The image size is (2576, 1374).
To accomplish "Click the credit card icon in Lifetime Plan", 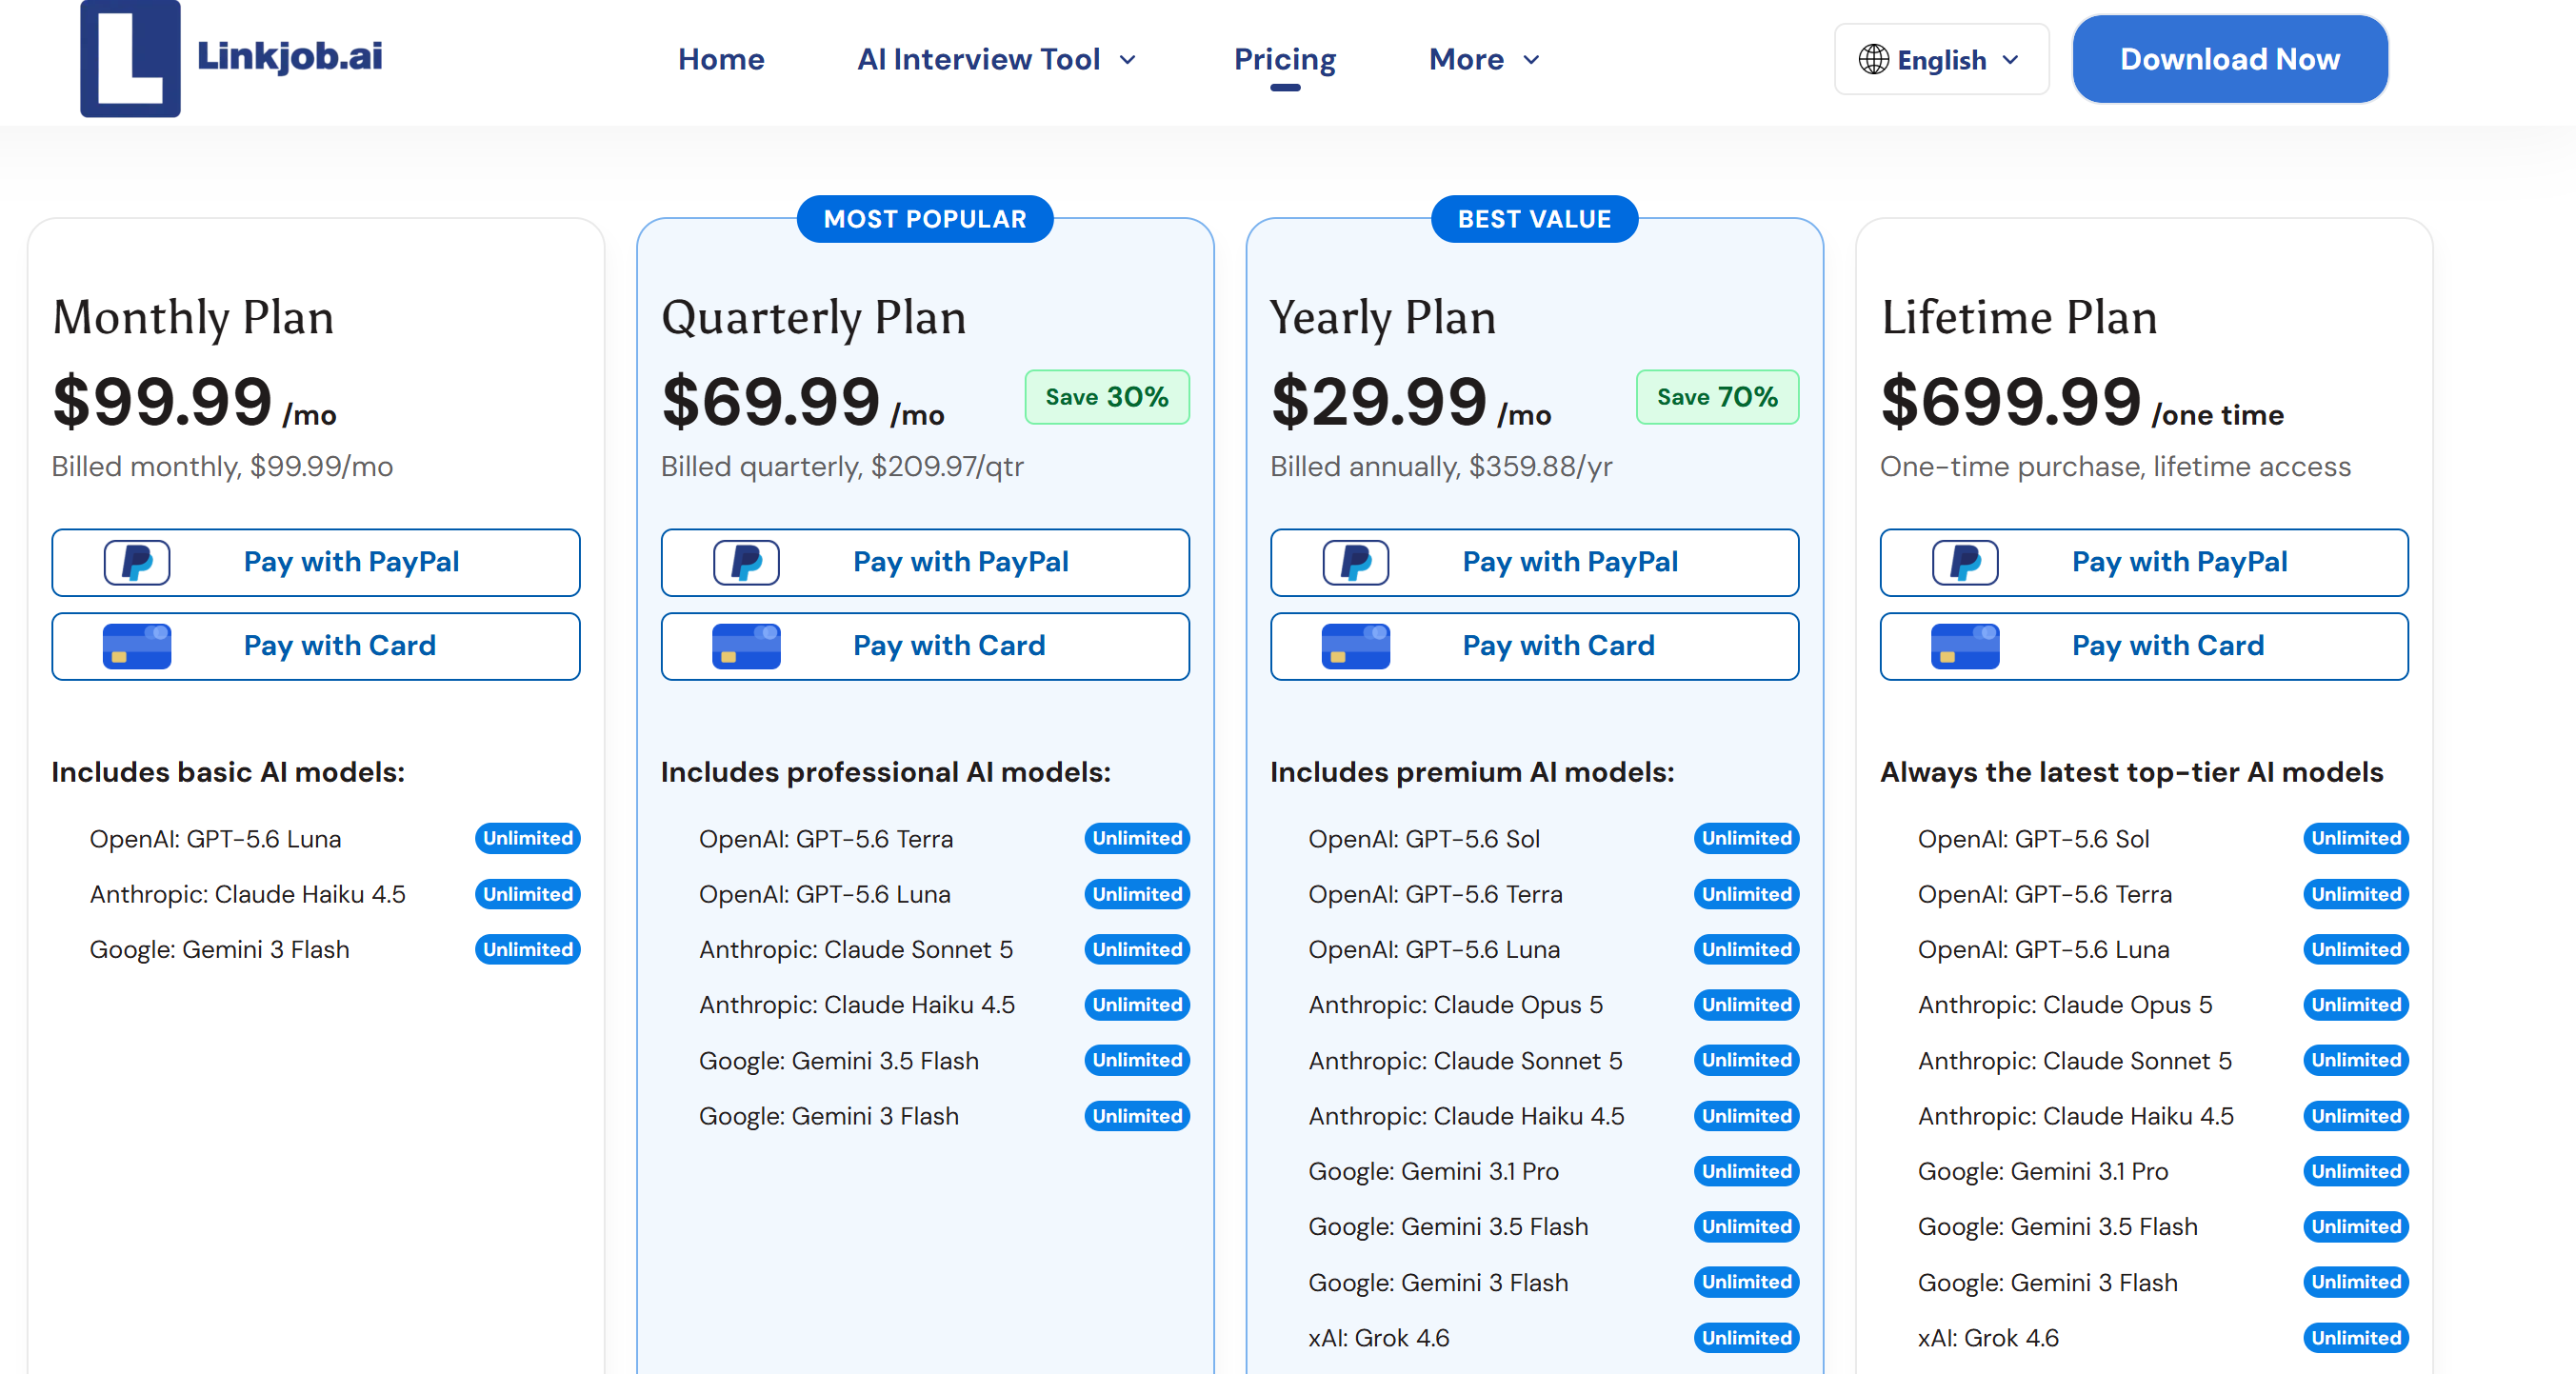I will [x=1965, y=646].
